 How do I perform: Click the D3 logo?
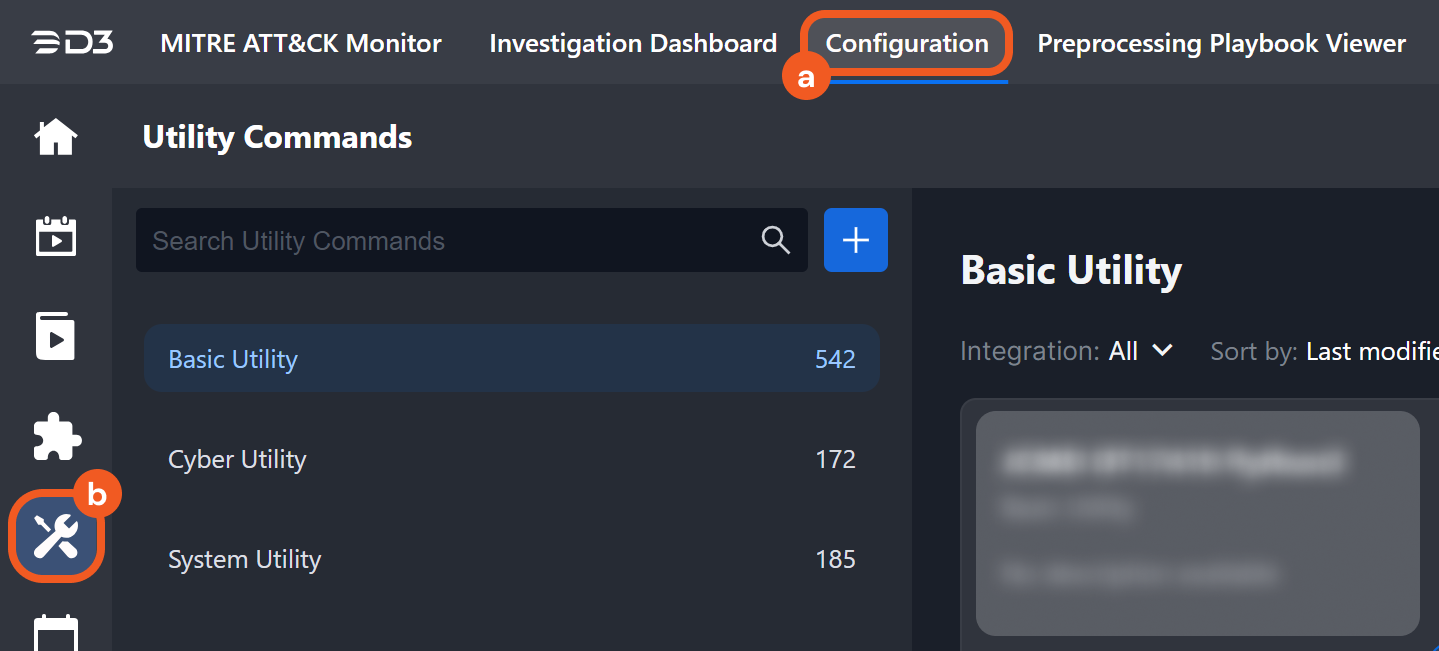(72, 43)
